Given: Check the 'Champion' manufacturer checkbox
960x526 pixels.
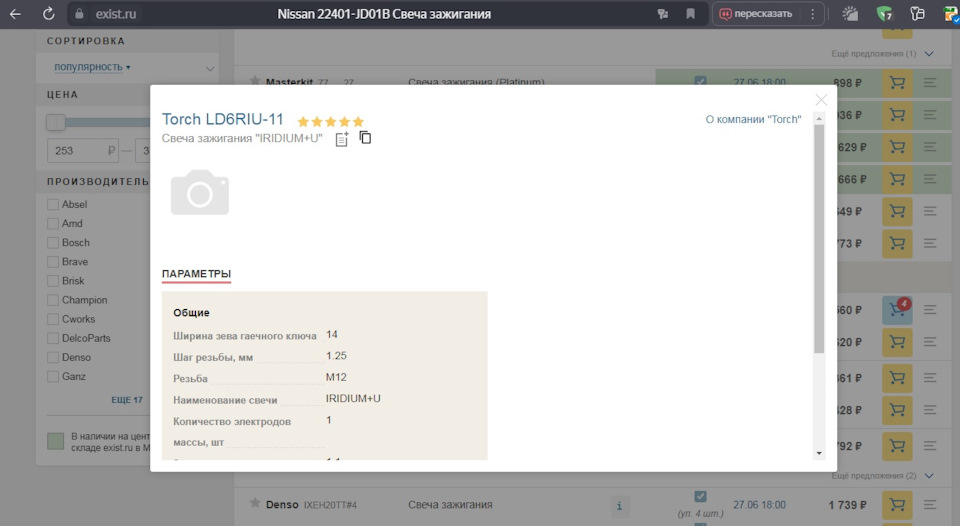Looking at the screenshot, I should point(53,300).
